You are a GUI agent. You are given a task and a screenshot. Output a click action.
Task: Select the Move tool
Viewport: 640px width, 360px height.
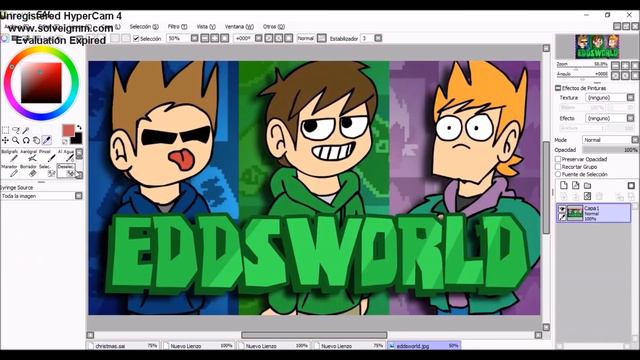pyautogui.click(x=5, y=141)
